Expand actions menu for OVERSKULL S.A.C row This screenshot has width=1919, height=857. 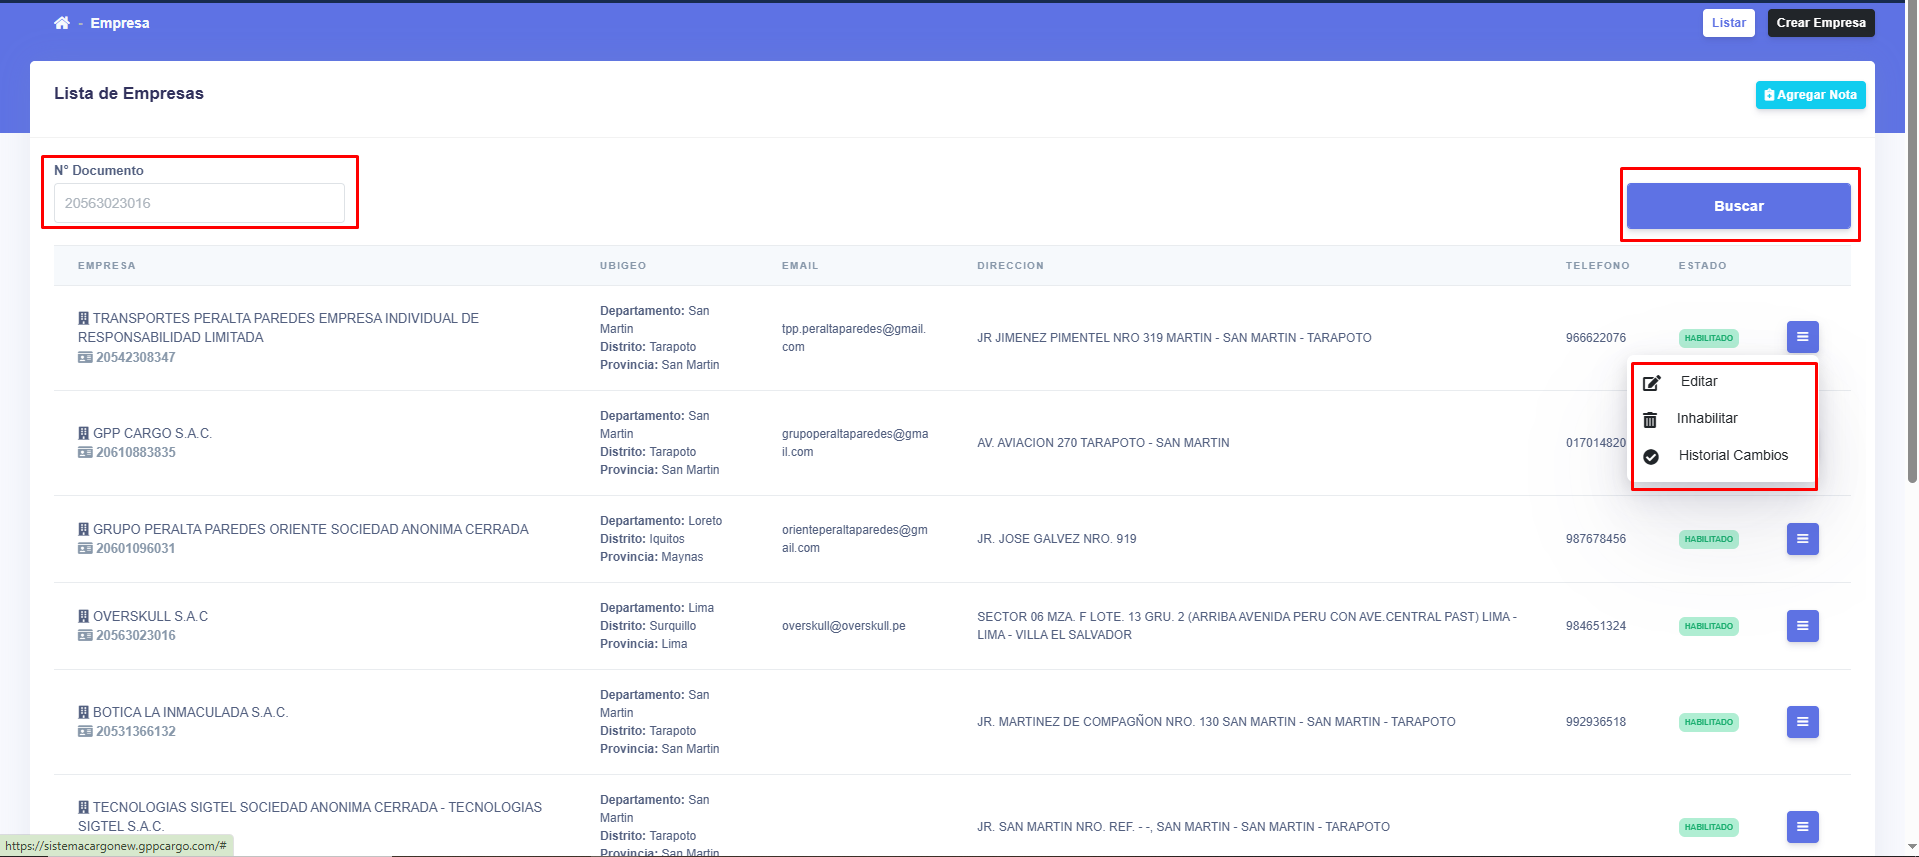coord(1802,626)
